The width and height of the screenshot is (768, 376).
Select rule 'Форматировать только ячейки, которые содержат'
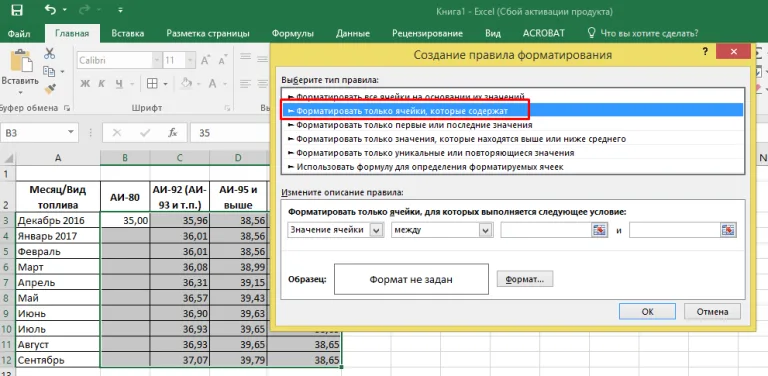(512, 111)
